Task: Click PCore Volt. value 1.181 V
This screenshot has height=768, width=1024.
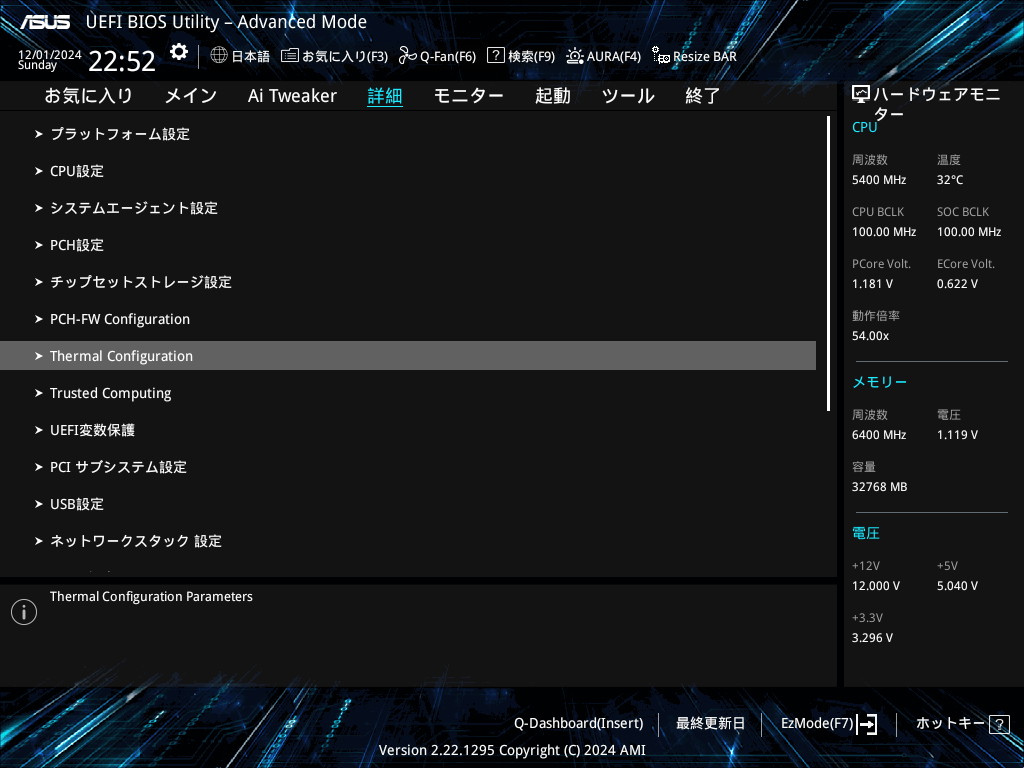Action: [872, 283]
